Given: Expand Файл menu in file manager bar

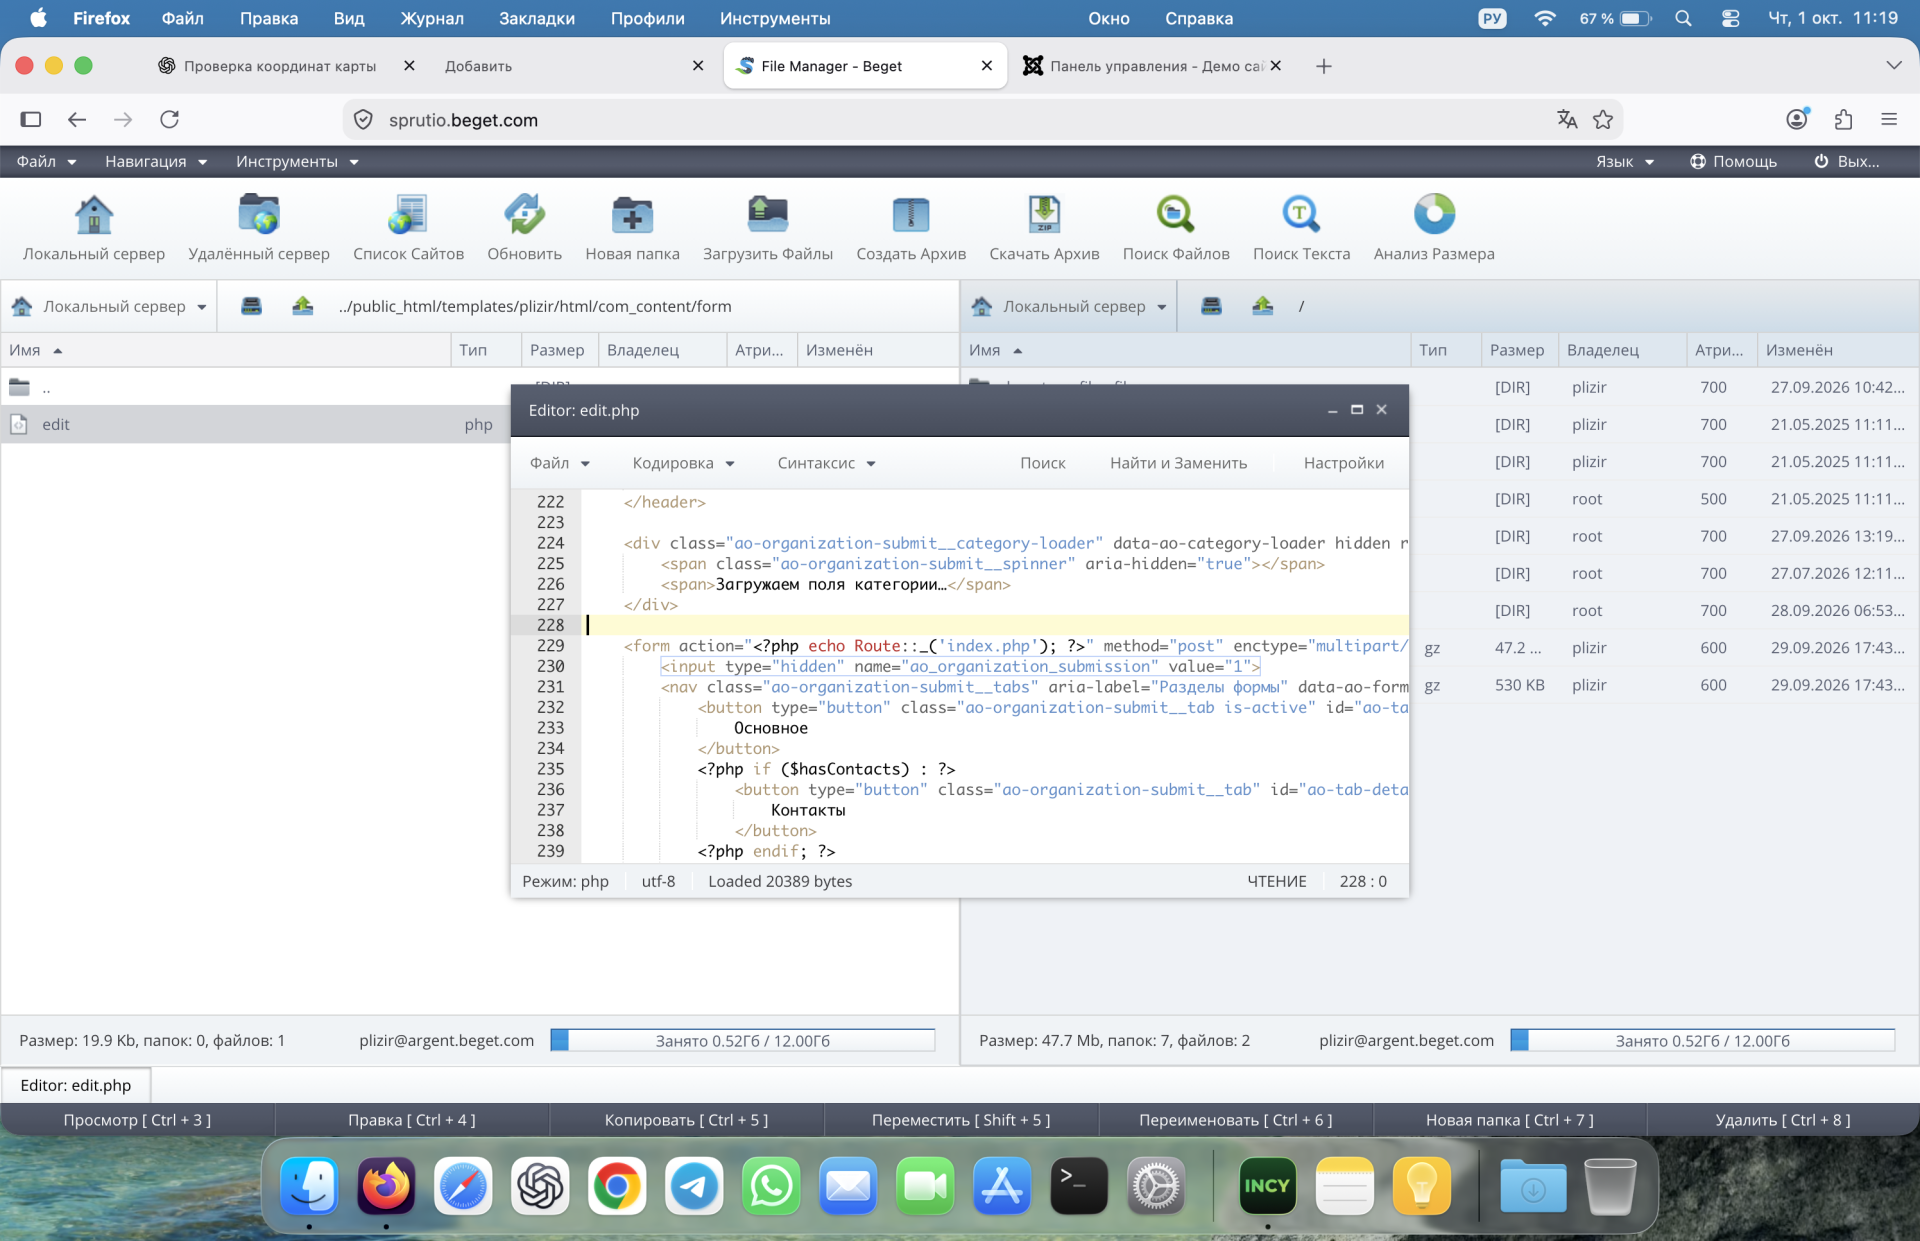Looking at the screenshot, I should click(46, 161).
